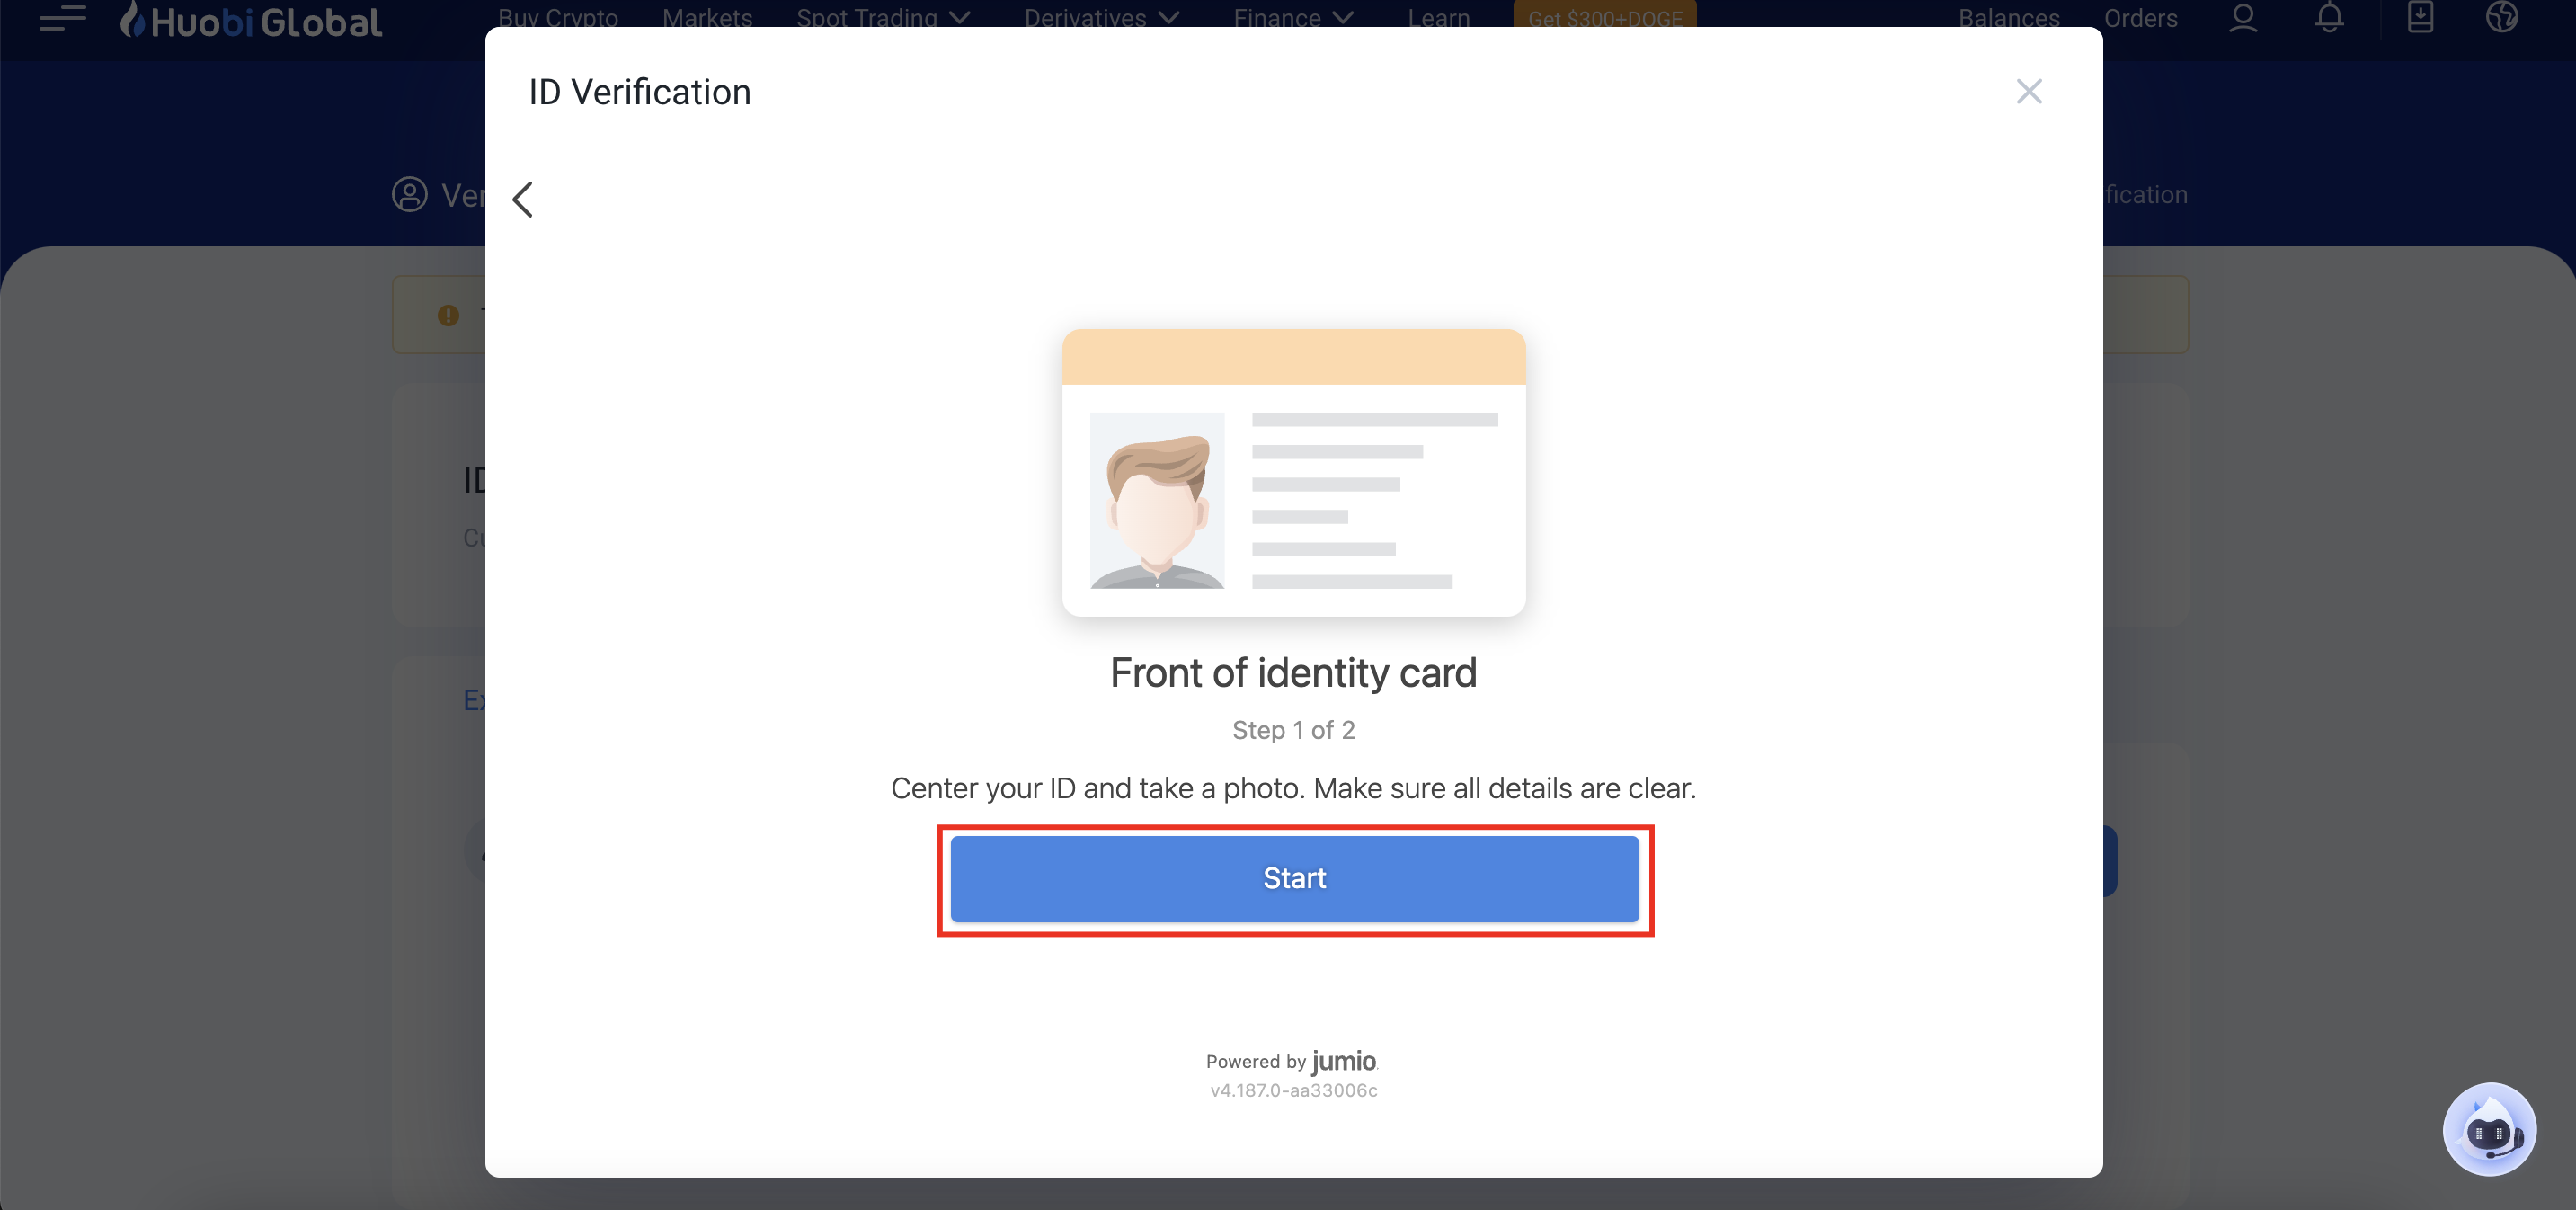The image size is (2576, 1210).
Task: Open the Orders link
Action: (2140, 18)
